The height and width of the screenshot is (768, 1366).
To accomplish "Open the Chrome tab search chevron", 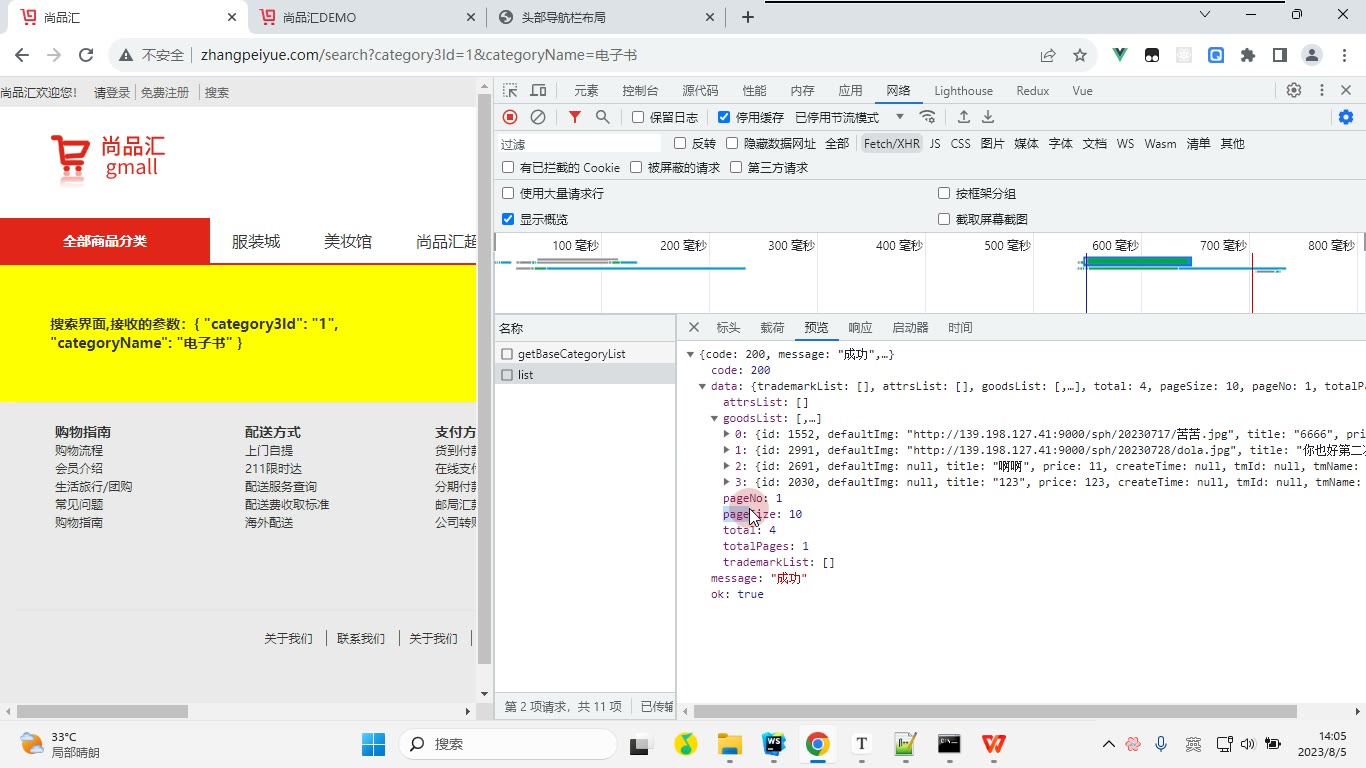I will [1205, 14].
